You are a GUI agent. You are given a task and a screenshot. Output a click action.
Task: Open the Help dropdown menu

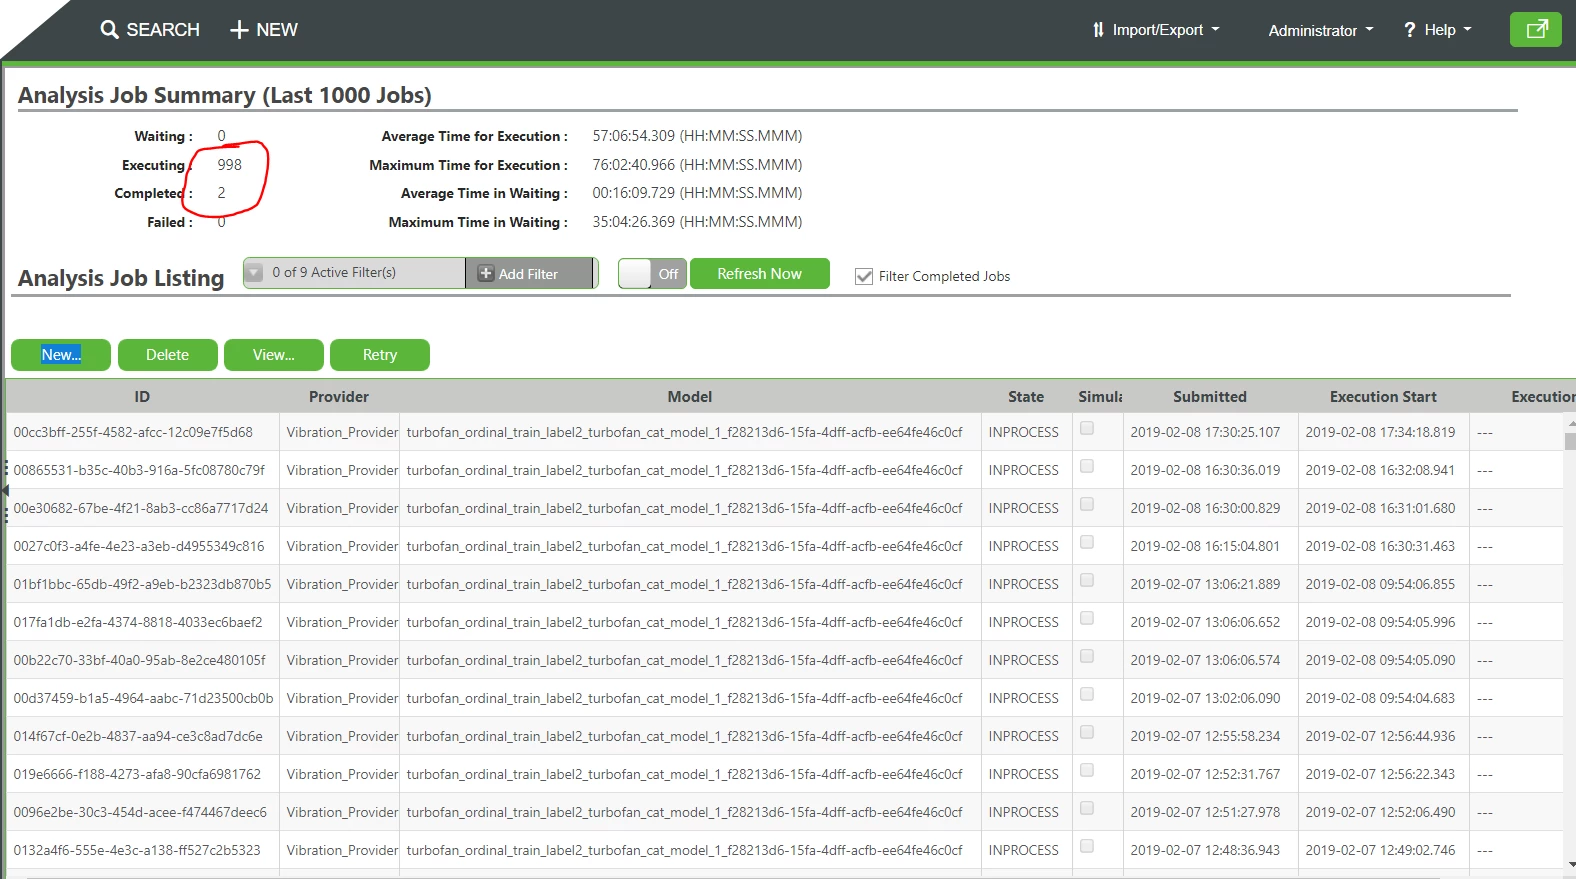click(1438, 30)
